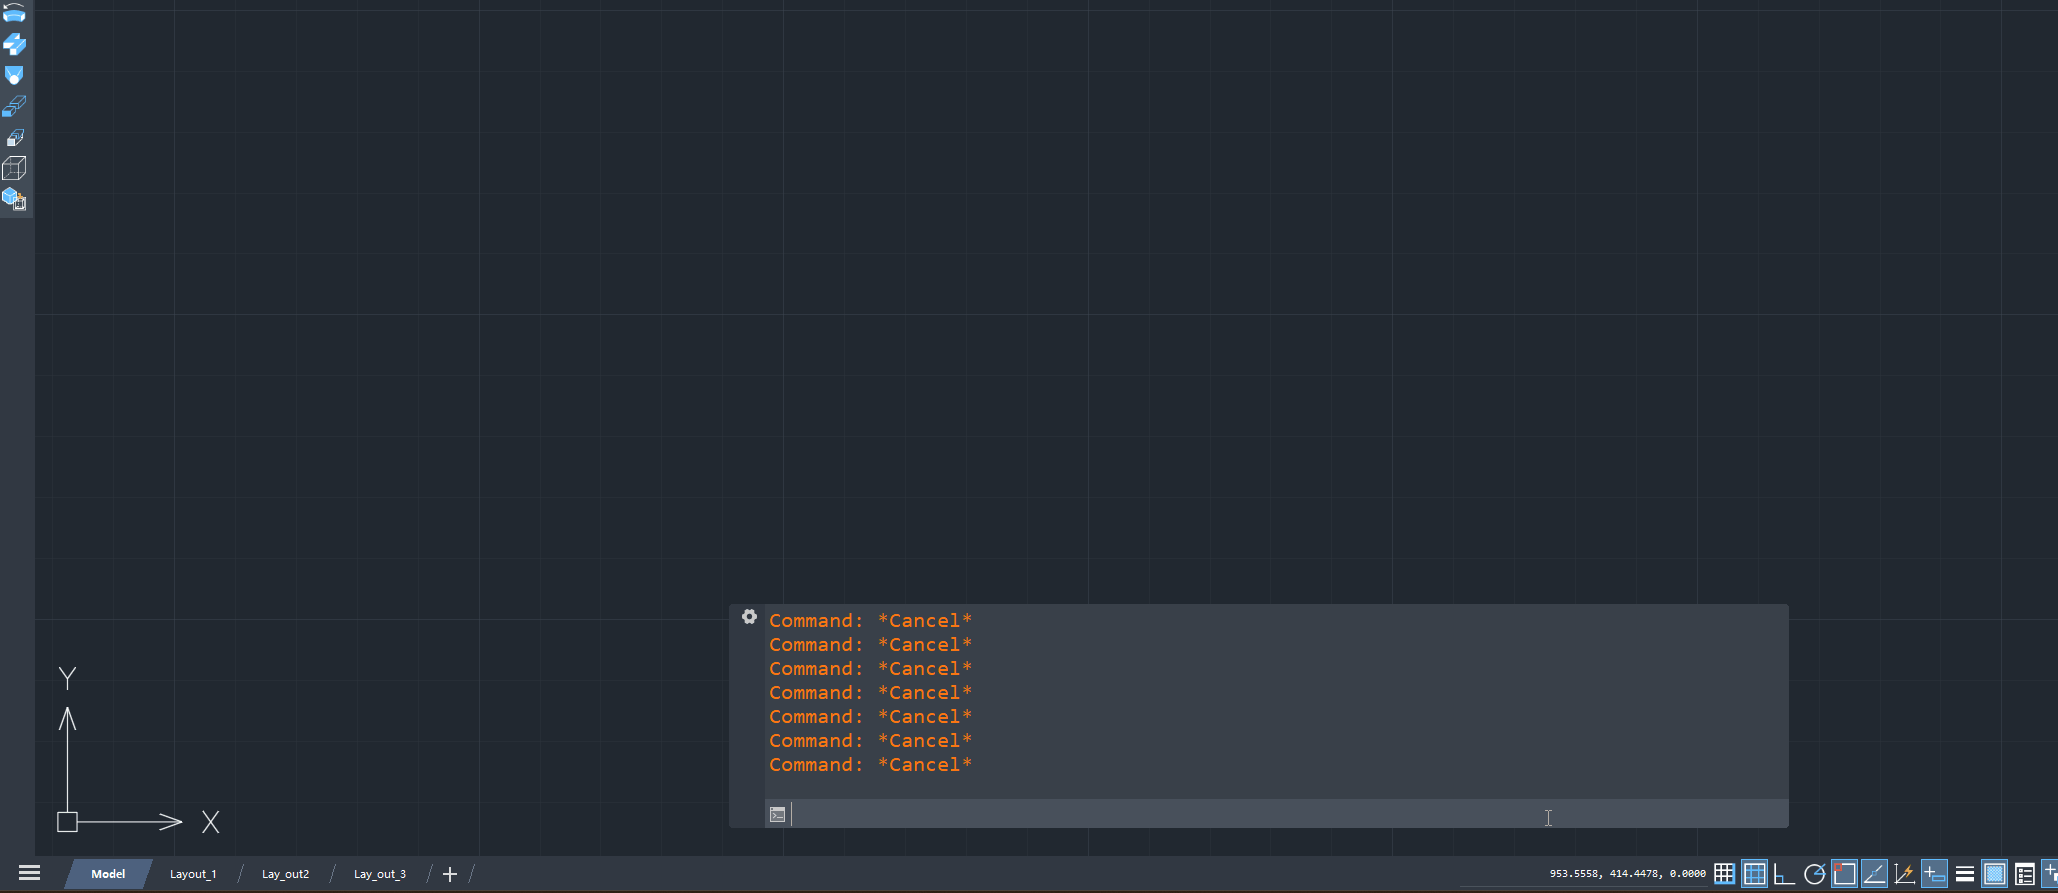The height and width of the screenshot is (893, 2058).
Task: Toggle lineweight display three-lines icon
Action: (x=1964, y=874)
